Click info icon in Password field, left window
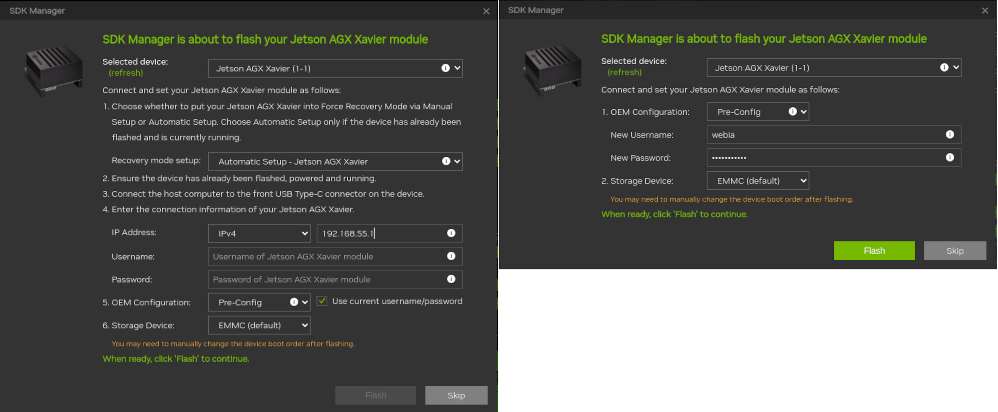998x412 pixels. (x=451, y=280)
